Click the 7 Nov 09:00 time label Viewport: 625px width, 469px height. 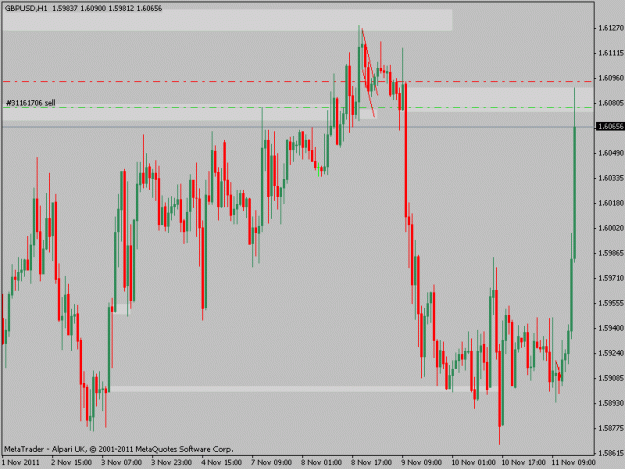271,463
